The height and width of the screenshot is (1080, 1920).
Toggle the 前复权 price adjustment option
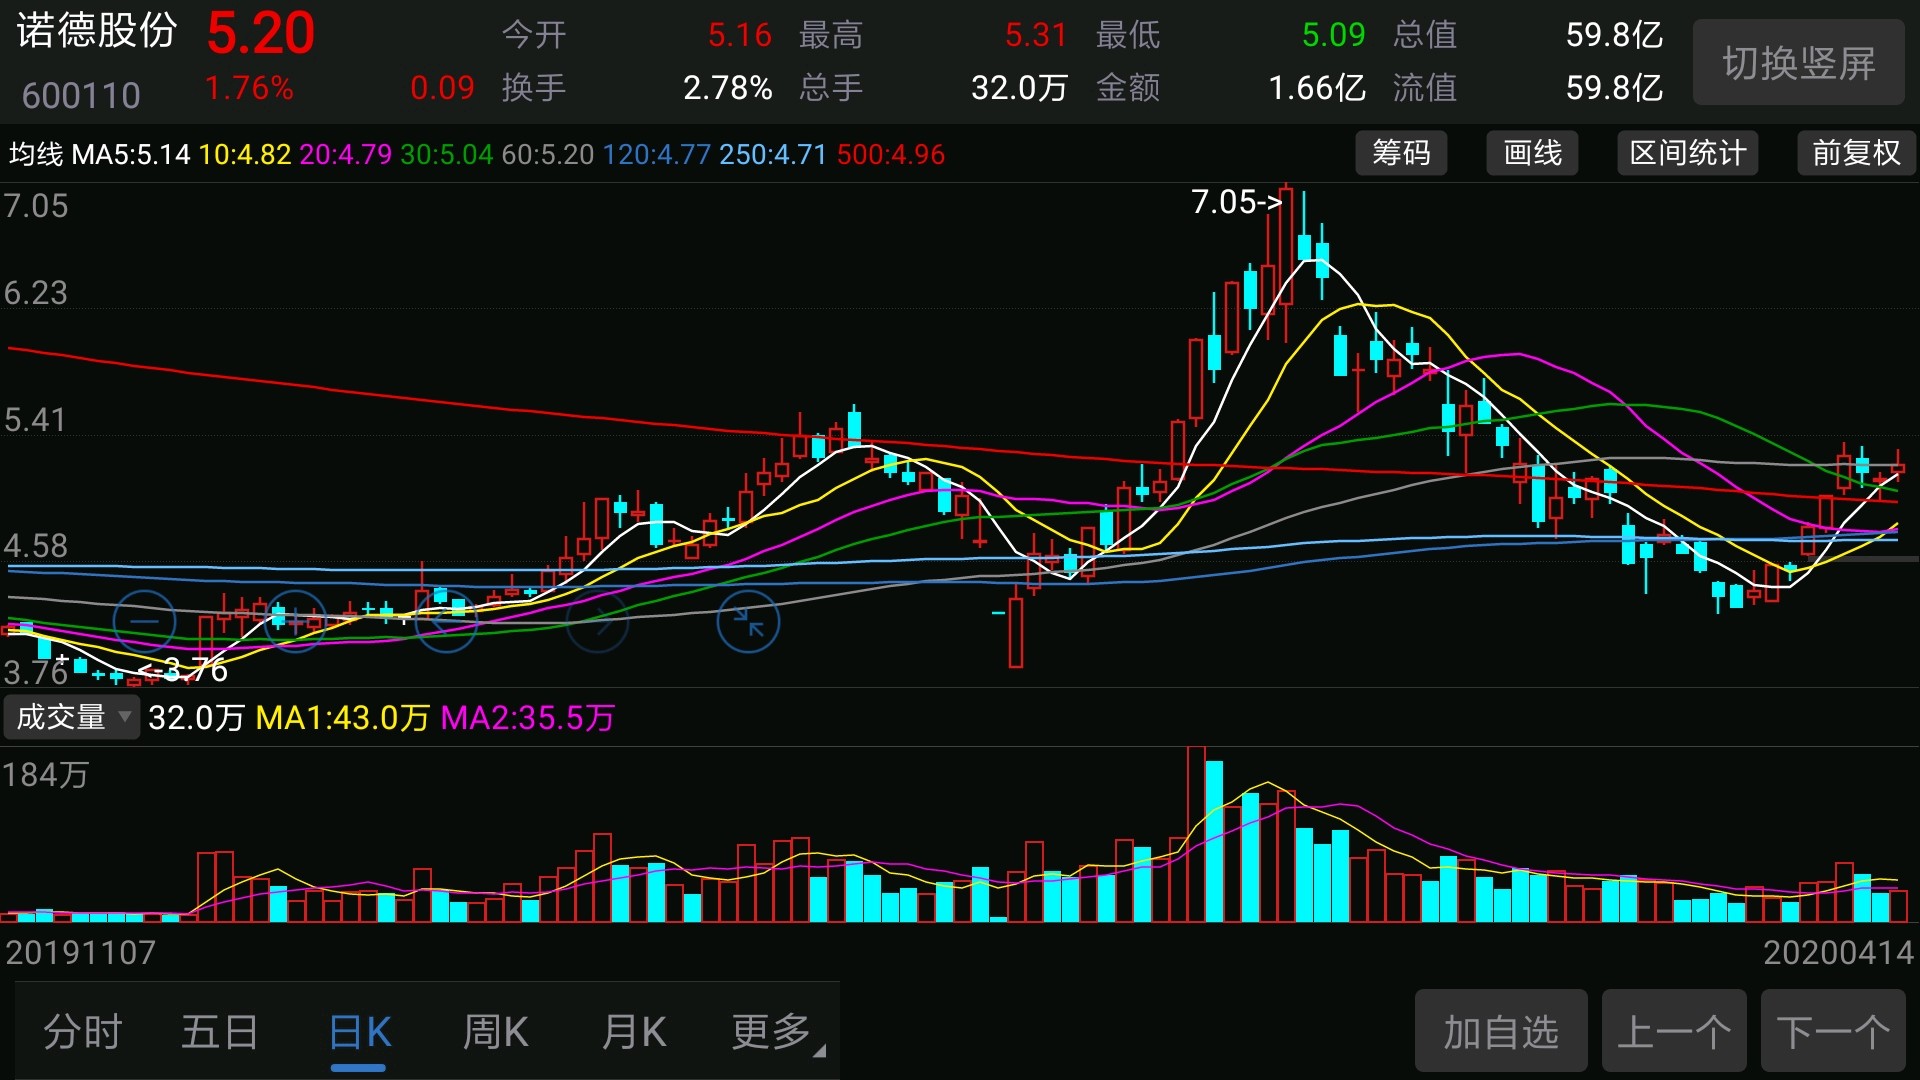click(x=1857, y=153)
